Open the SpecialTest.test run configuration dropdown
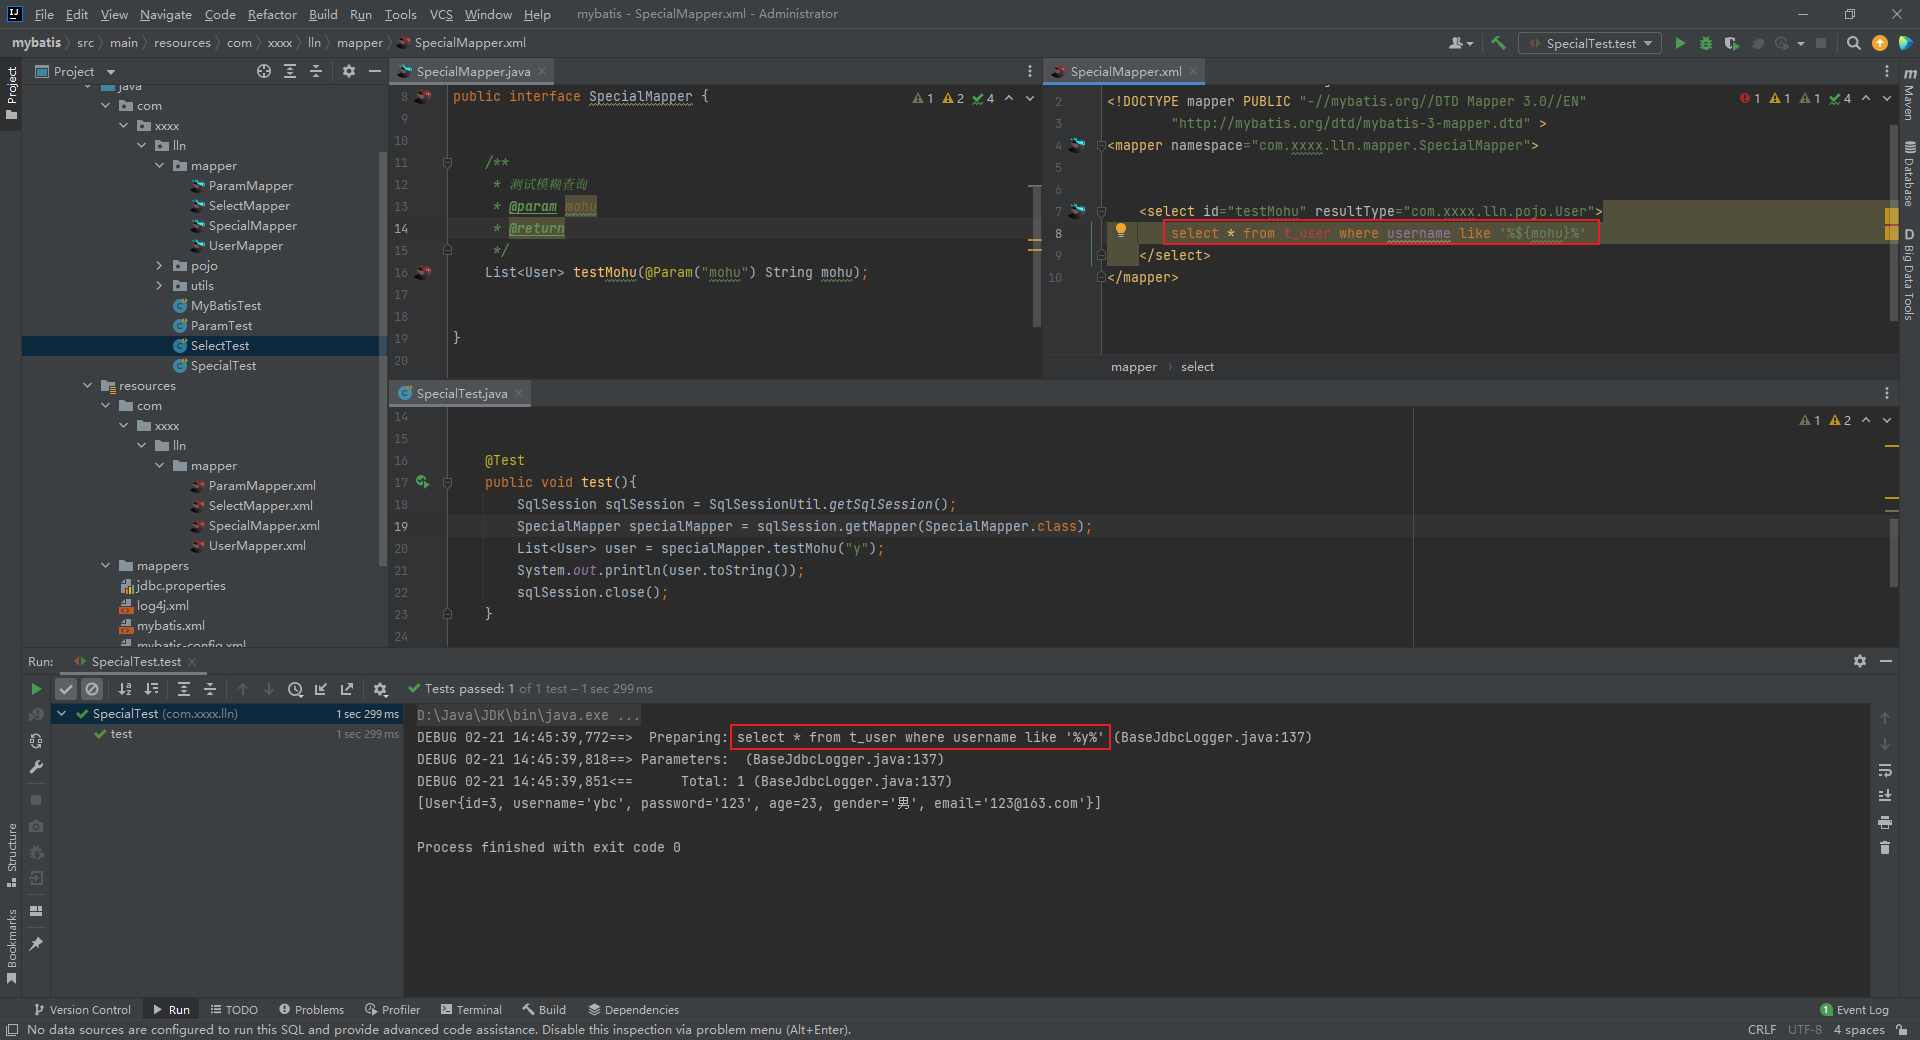Screen dimensions: 1920x1040 [x=1590, y=43]
